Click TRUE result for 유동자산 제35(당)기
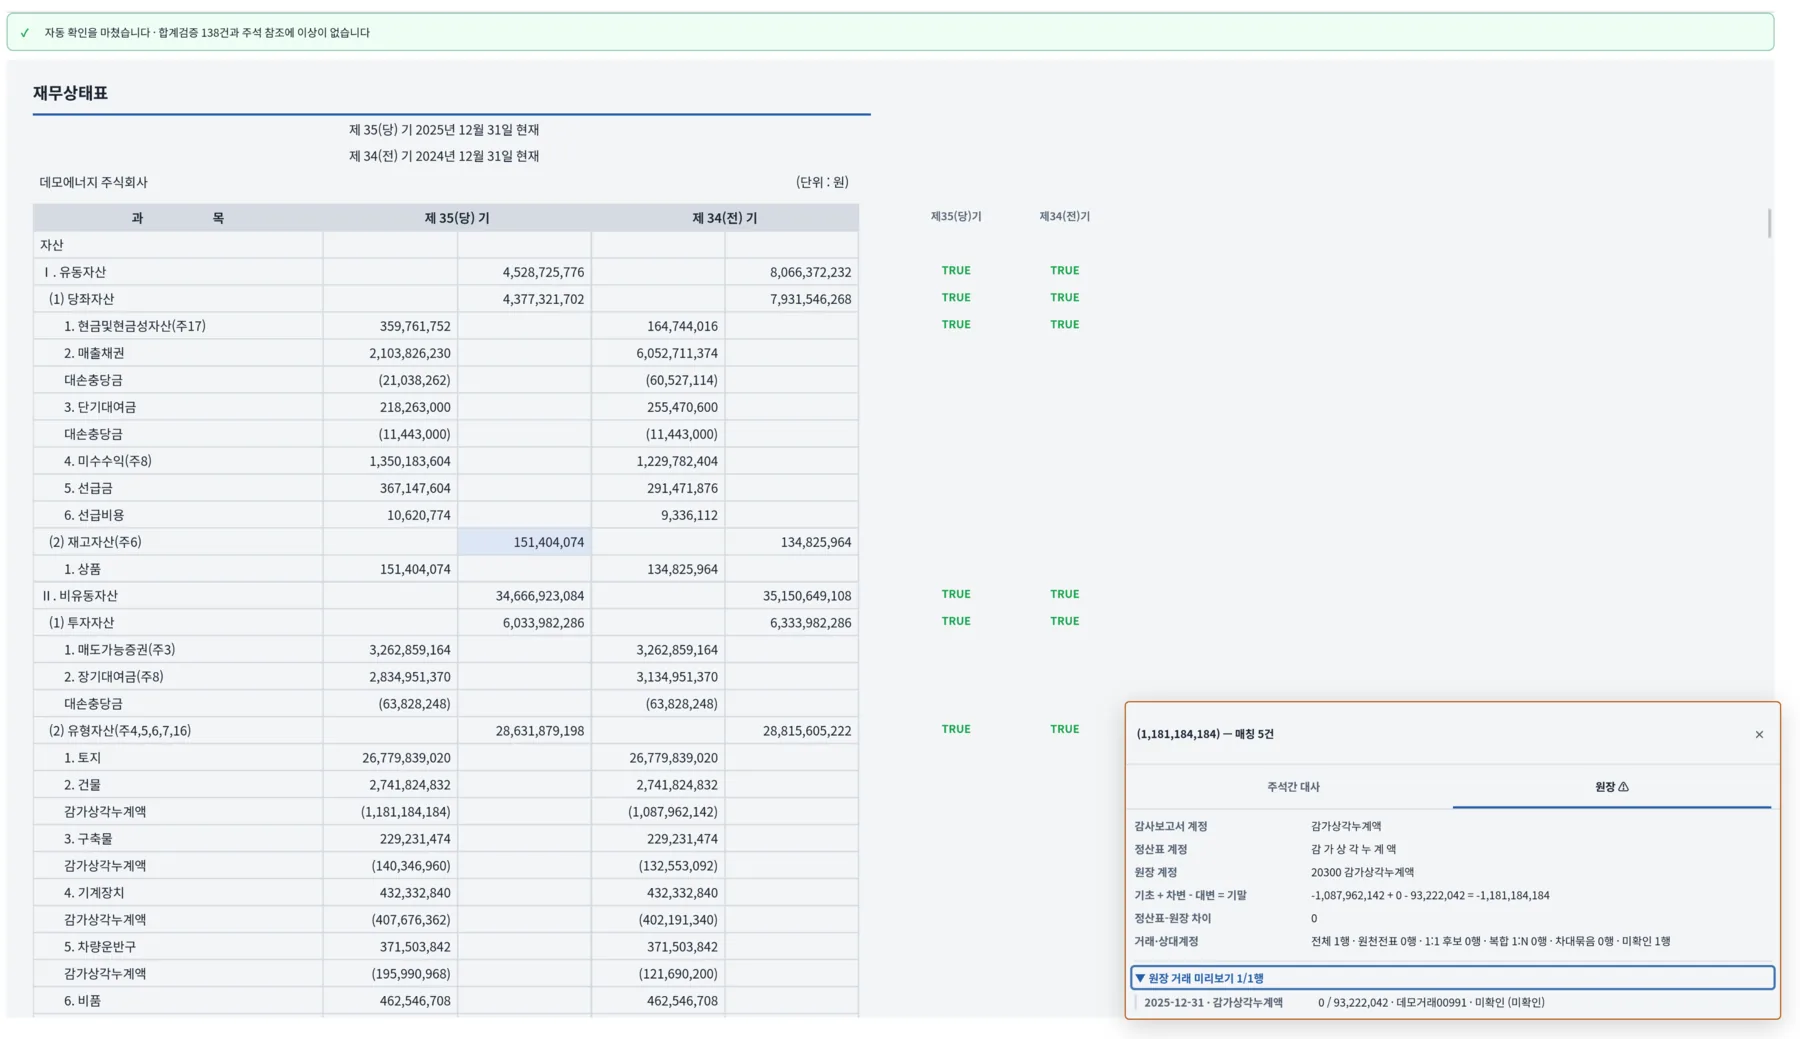Screen dimensions: 1800x1039 [x=956, y=271]
